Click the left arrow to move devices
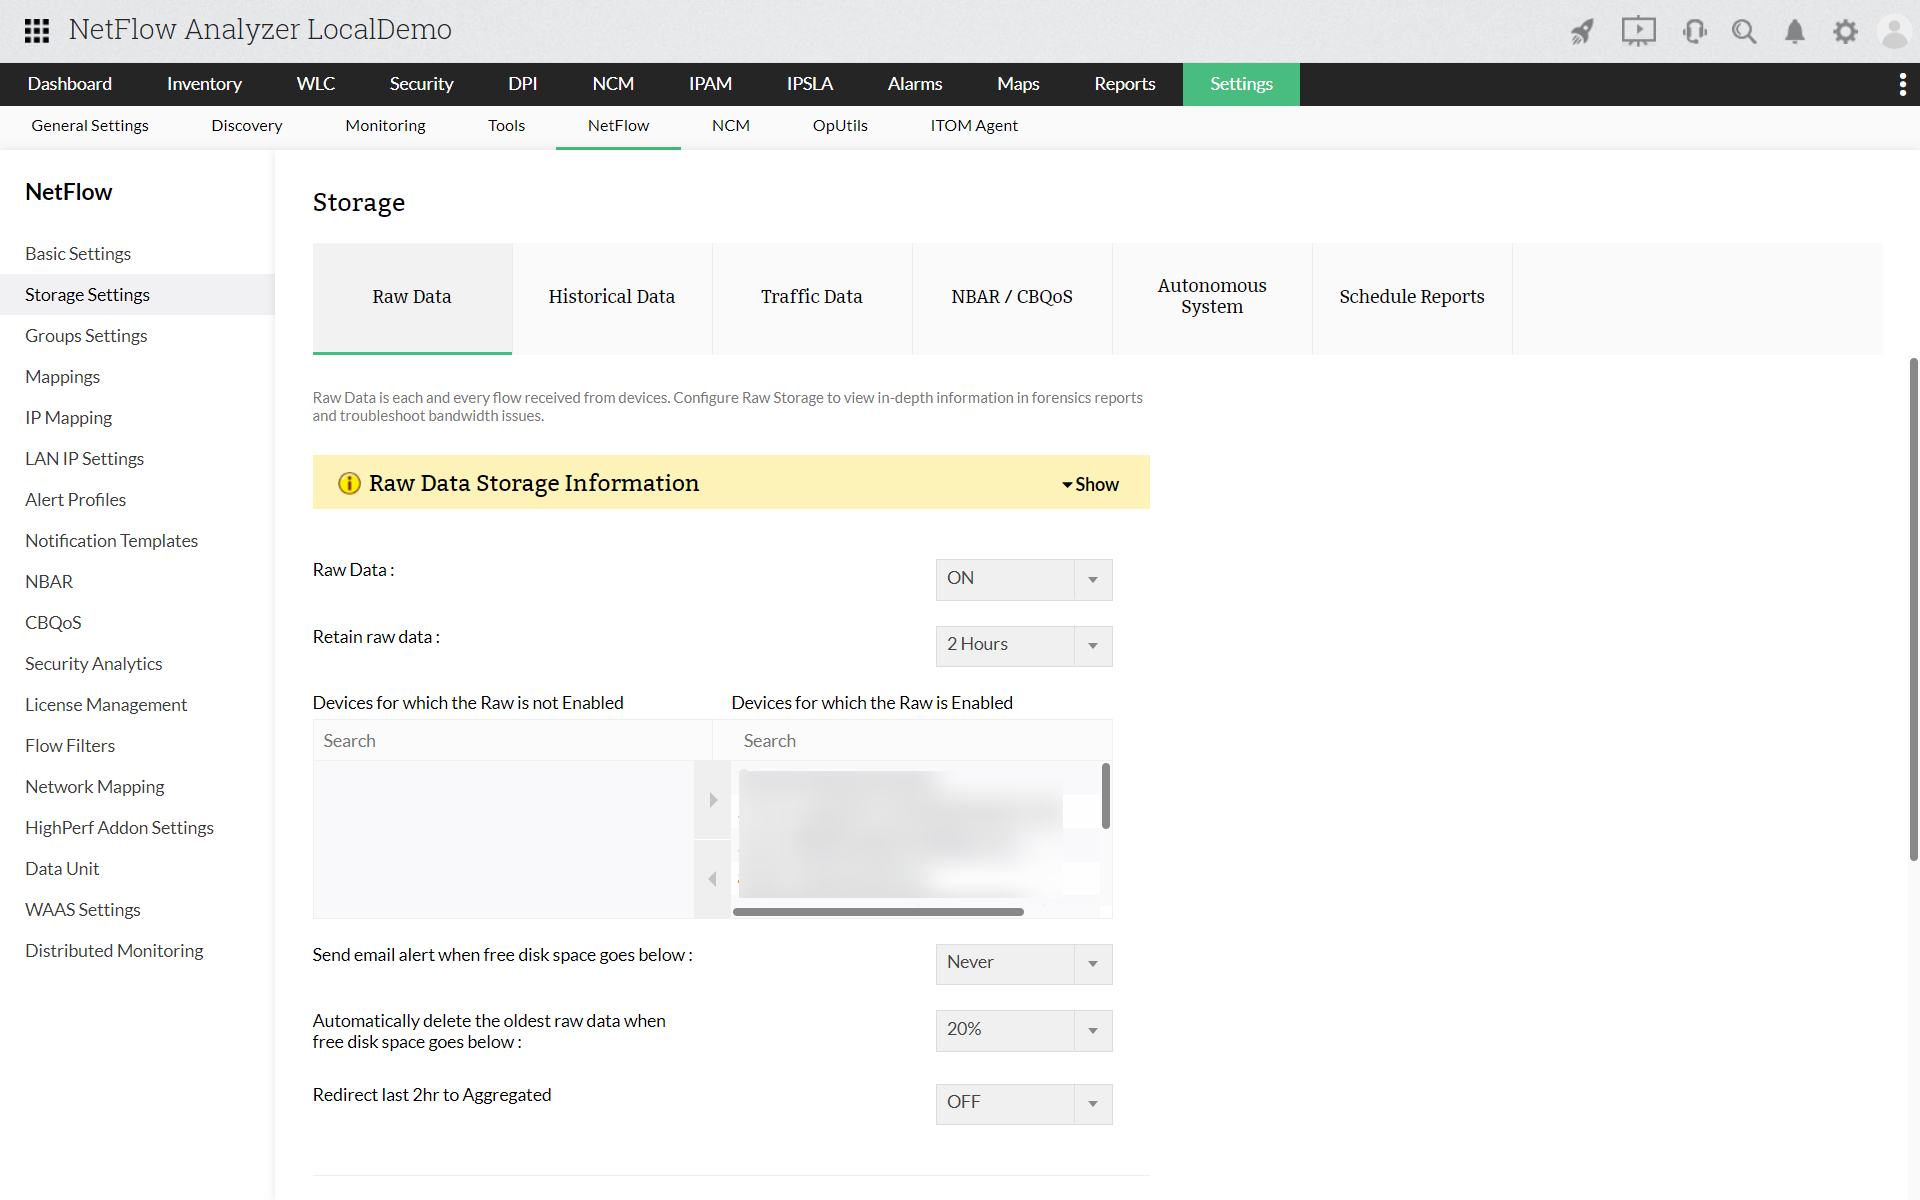The height and width of the screenshot is (1200, 1920). click(x=713, y=879)
